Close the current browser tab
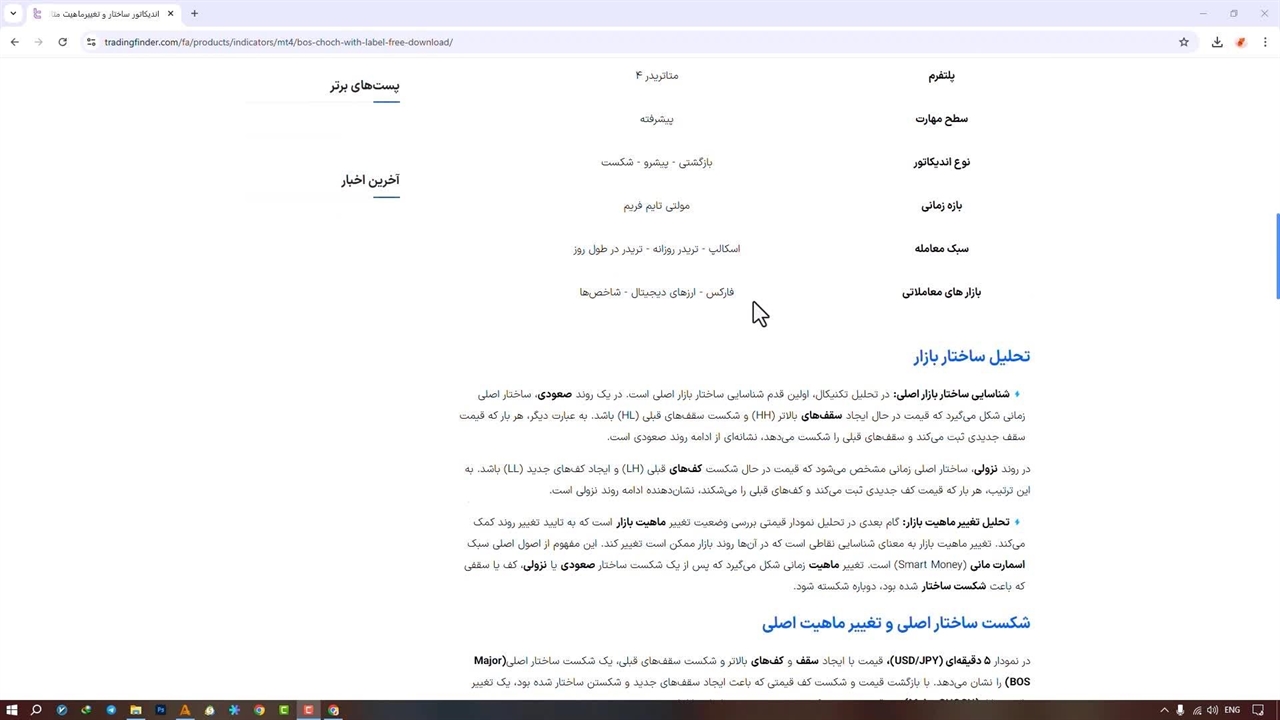This screenshot has width=1280, height=720. pos(170,14)
